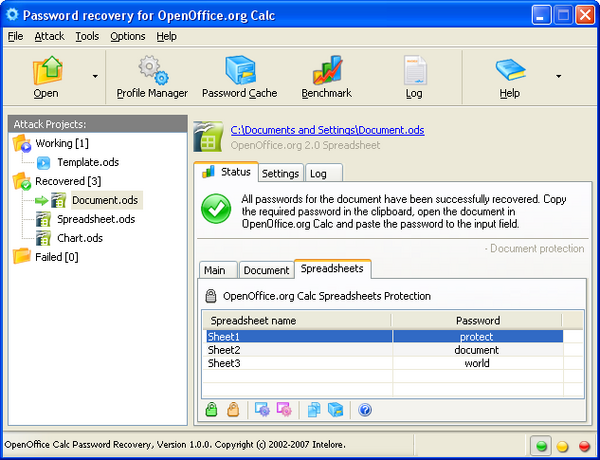Screen dimensions: 600x460
Task: Select Spreadsheet.ods in the tree
Action: (96, 219)
